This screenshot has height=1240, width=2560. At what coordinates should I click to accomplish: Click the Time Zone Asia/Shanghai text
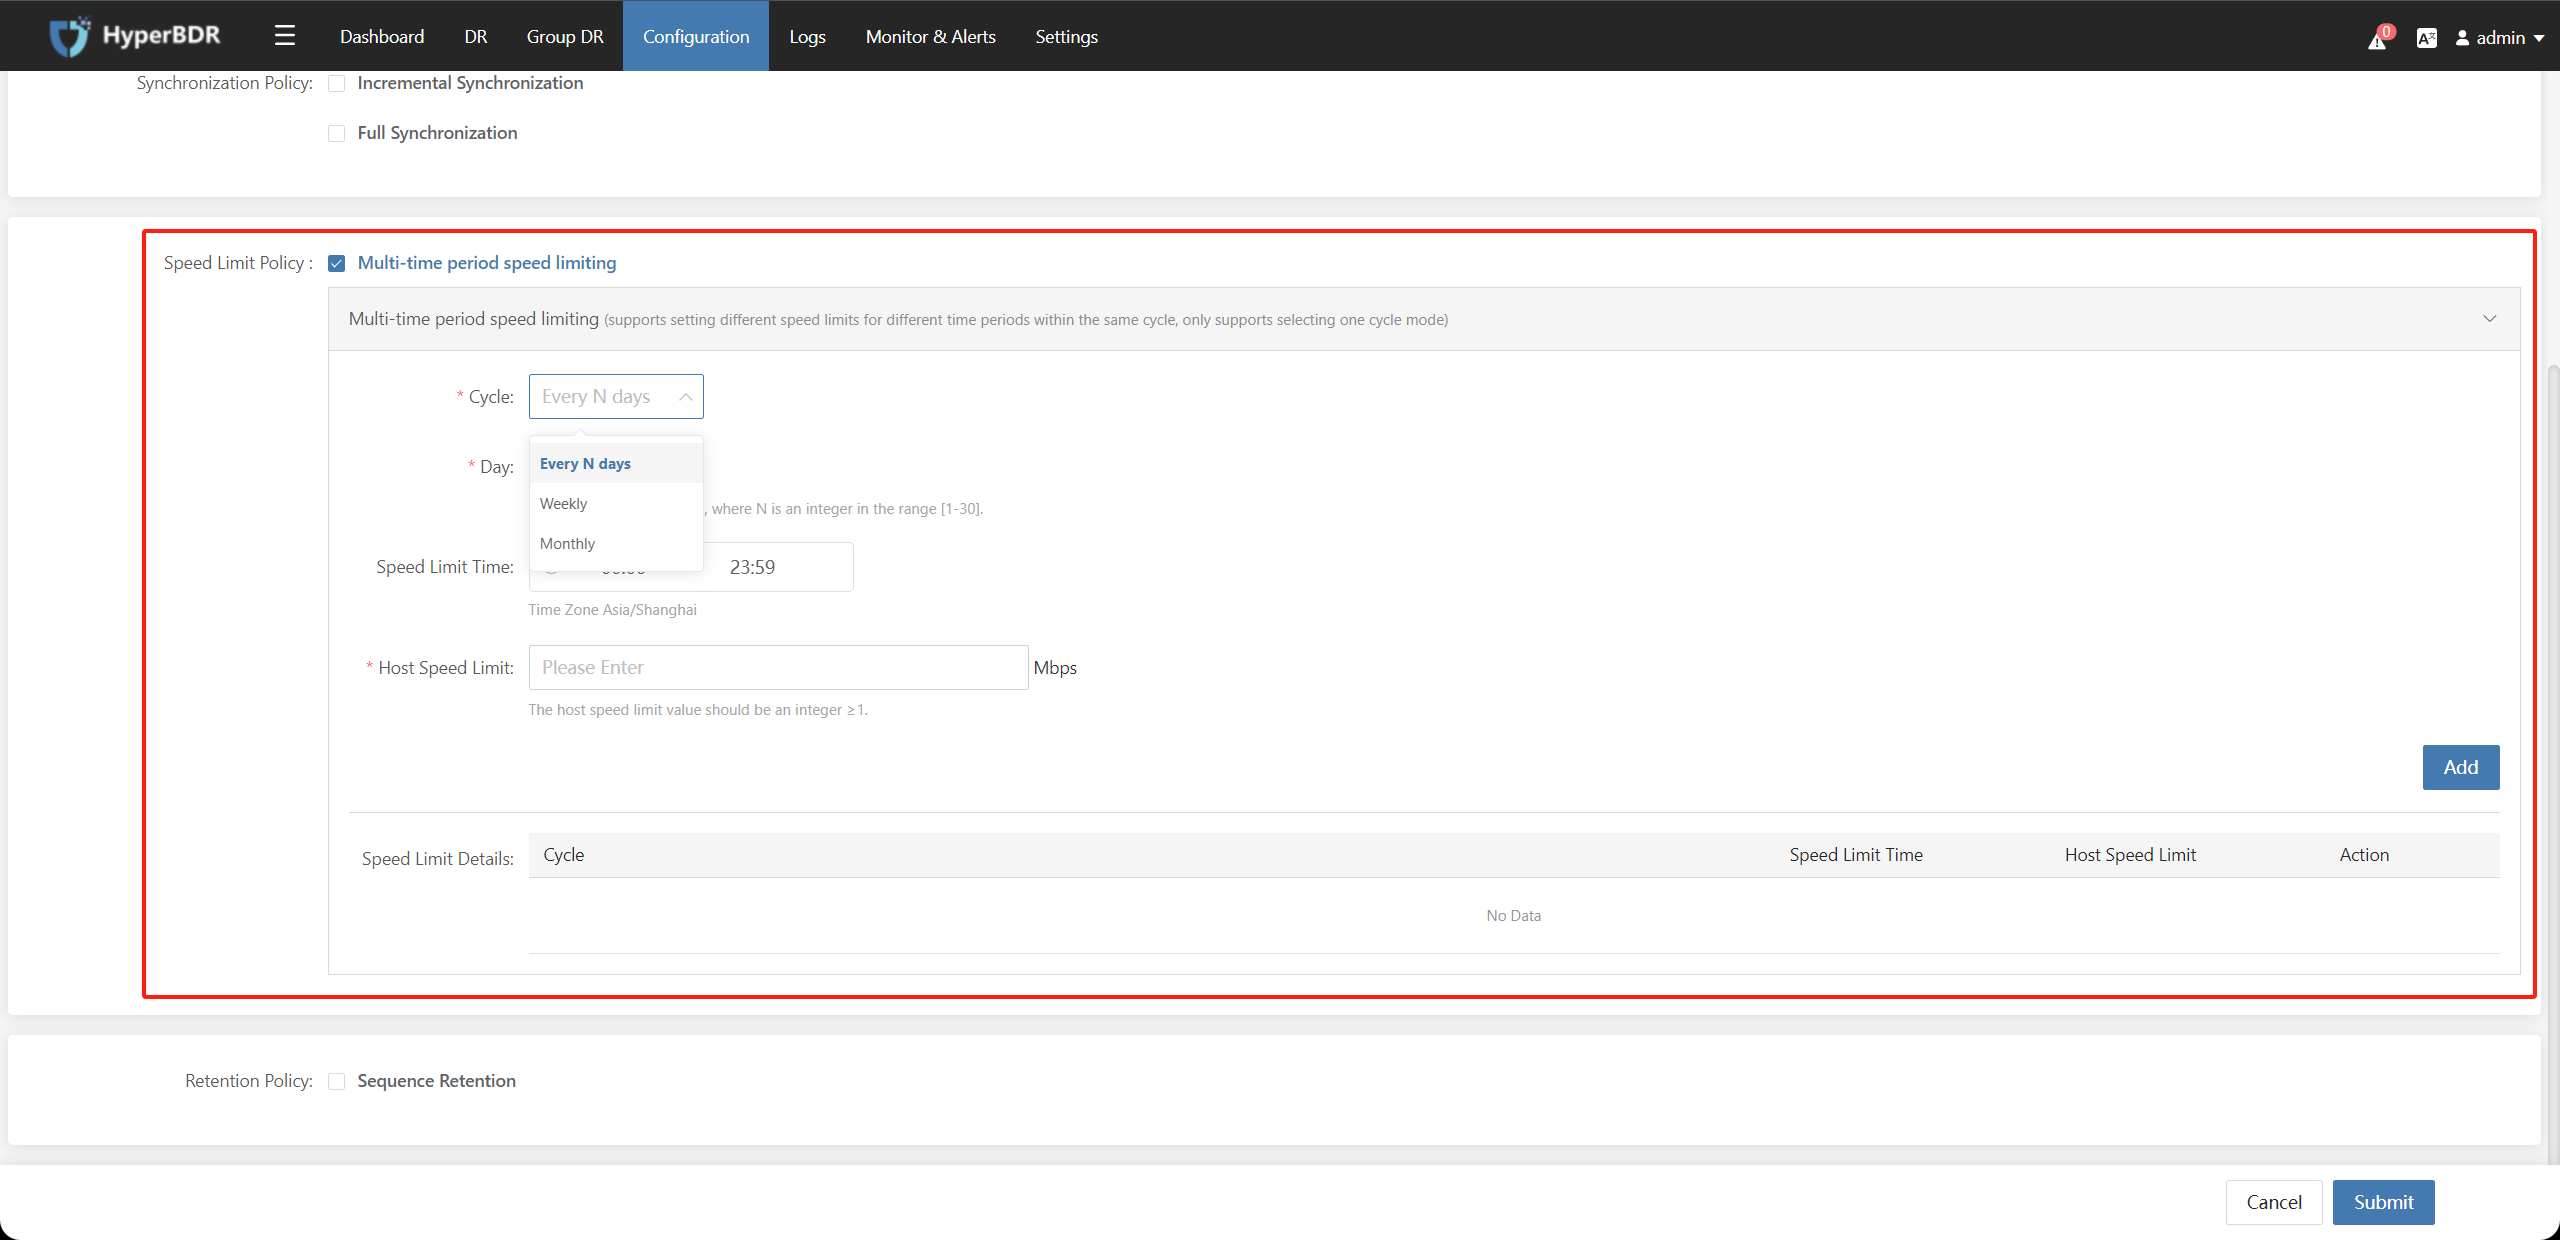click(x=612, y=610)
